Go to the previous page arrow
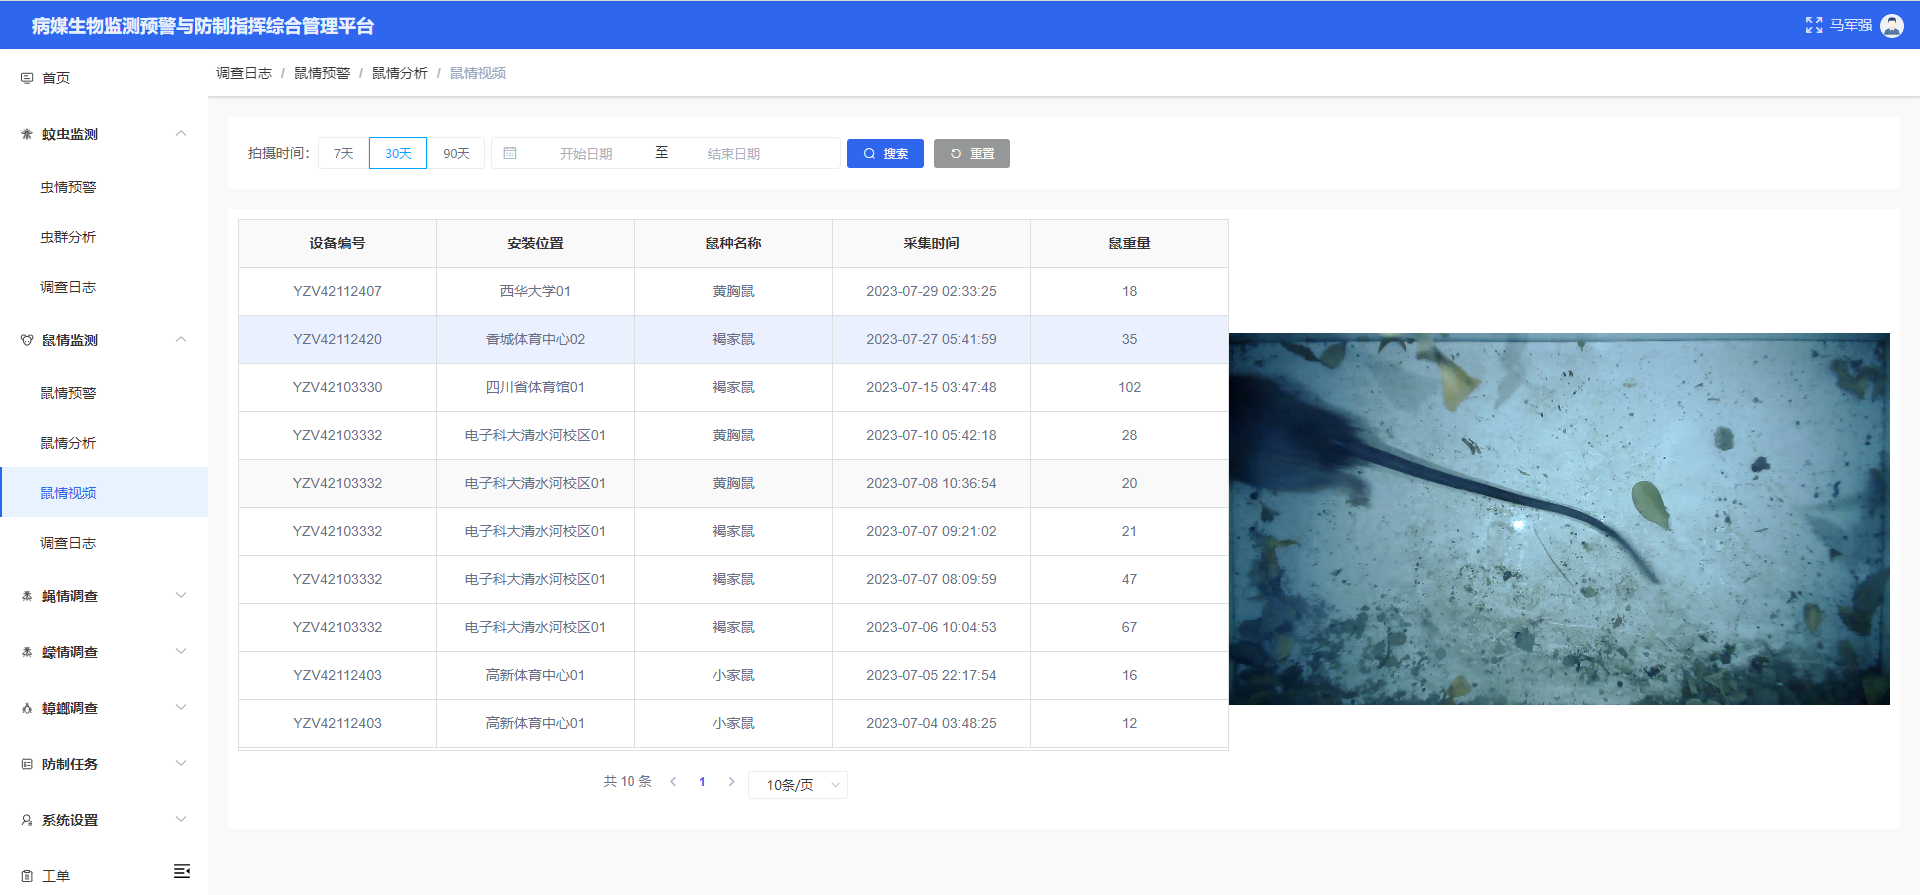This screenshot has height=895, width=1920. point(673,782)
